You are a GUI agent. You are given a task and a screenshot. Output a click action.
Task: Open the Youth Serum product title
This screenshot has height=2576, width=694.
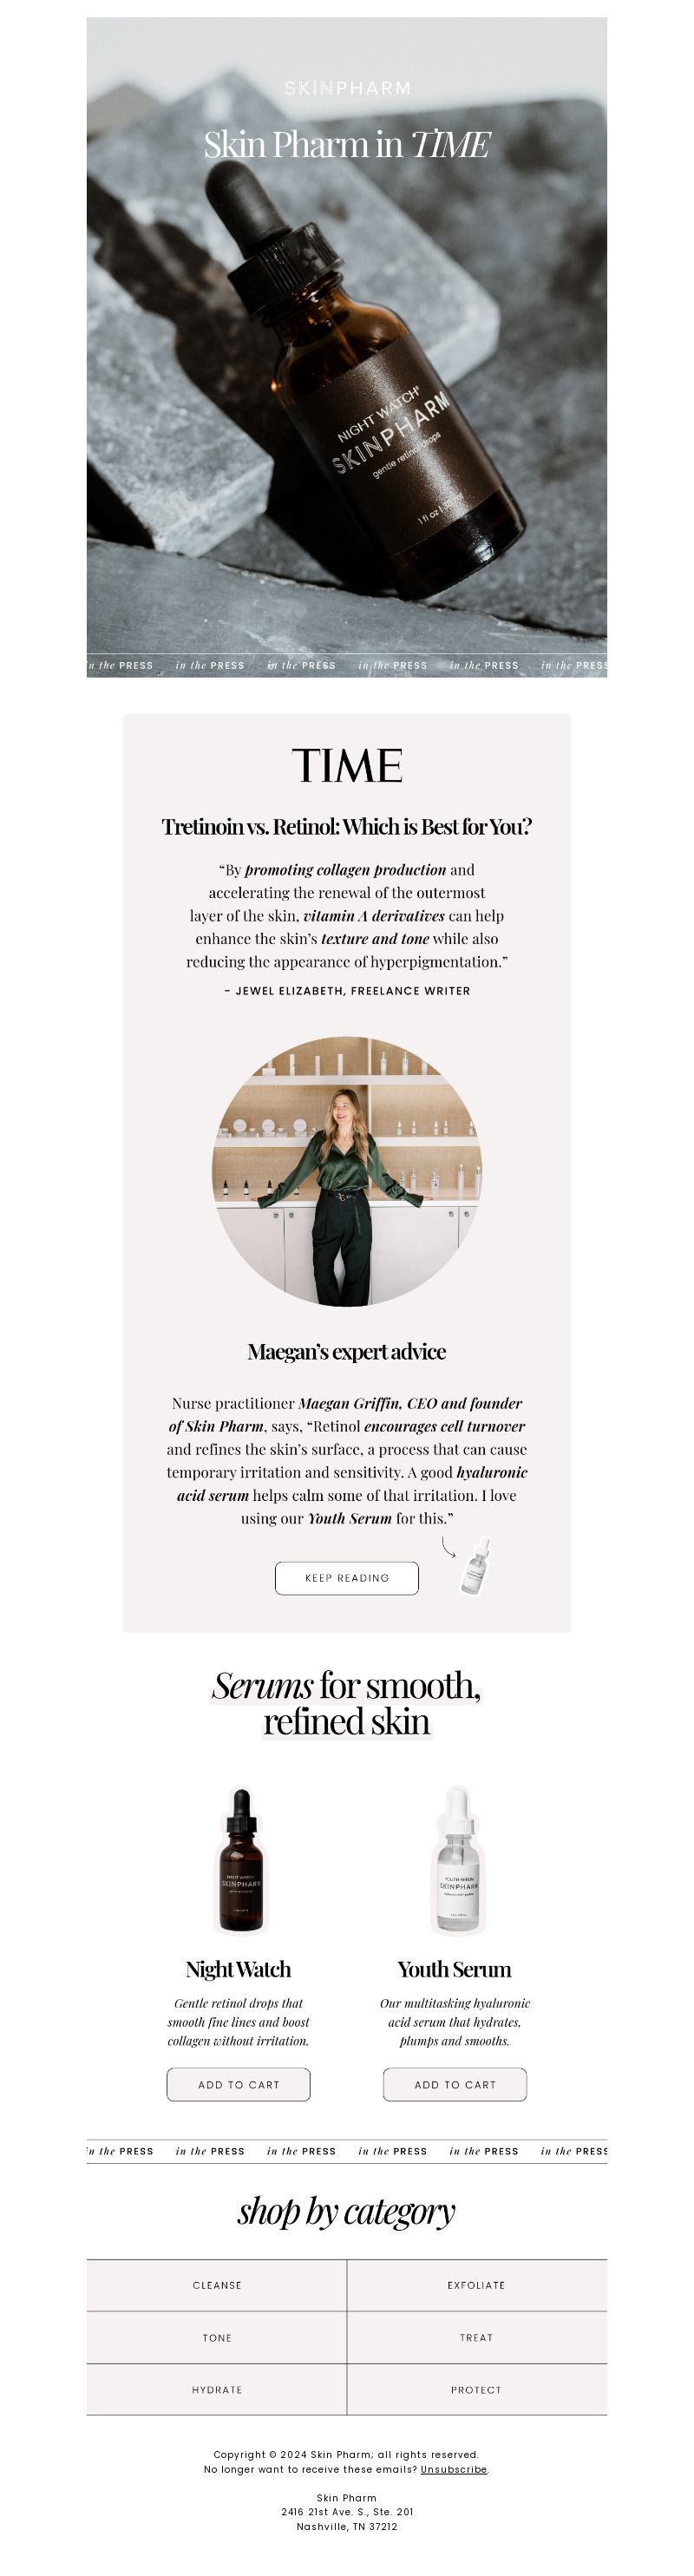point(455,1969)
